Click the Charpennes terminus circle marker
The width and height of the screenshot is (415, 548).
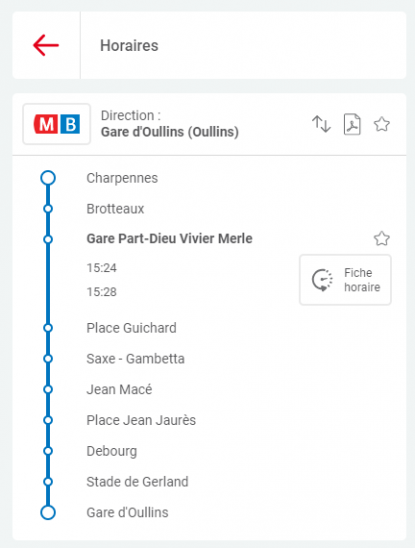tap(48, 178)
